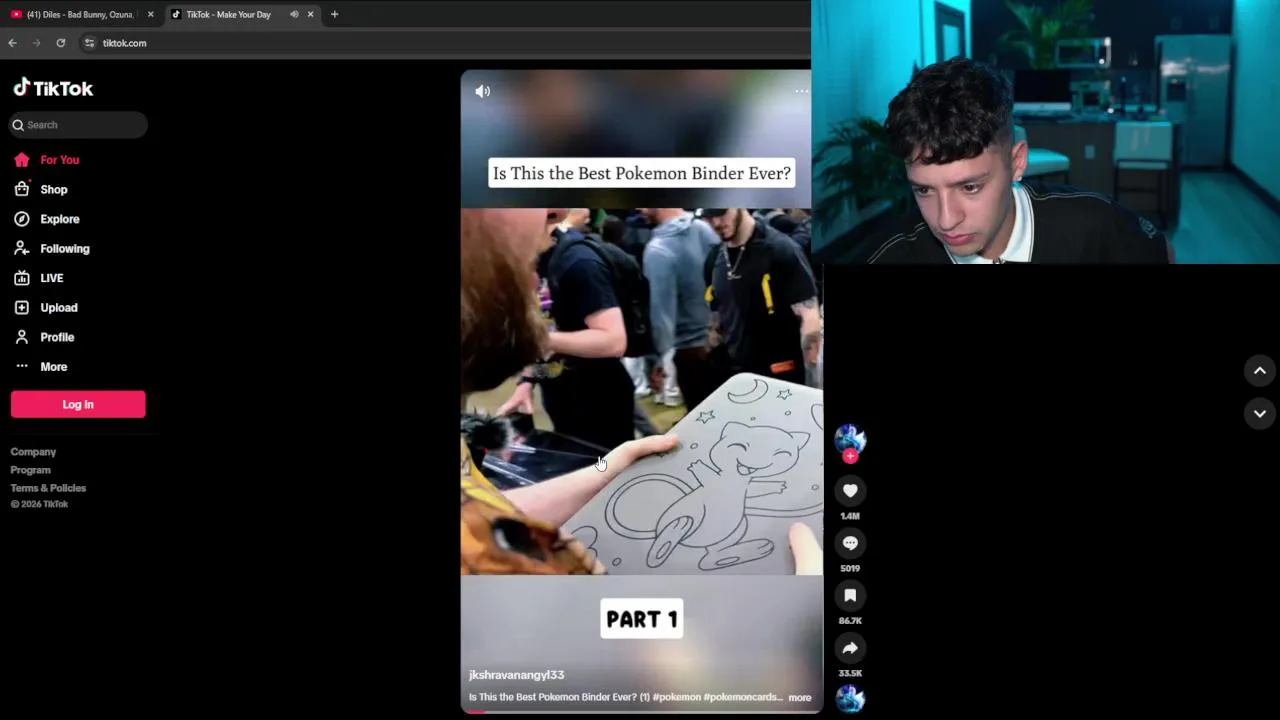Open the Following feed
The height and width of the screenshot is (720, 1280).
pos(64,249)
